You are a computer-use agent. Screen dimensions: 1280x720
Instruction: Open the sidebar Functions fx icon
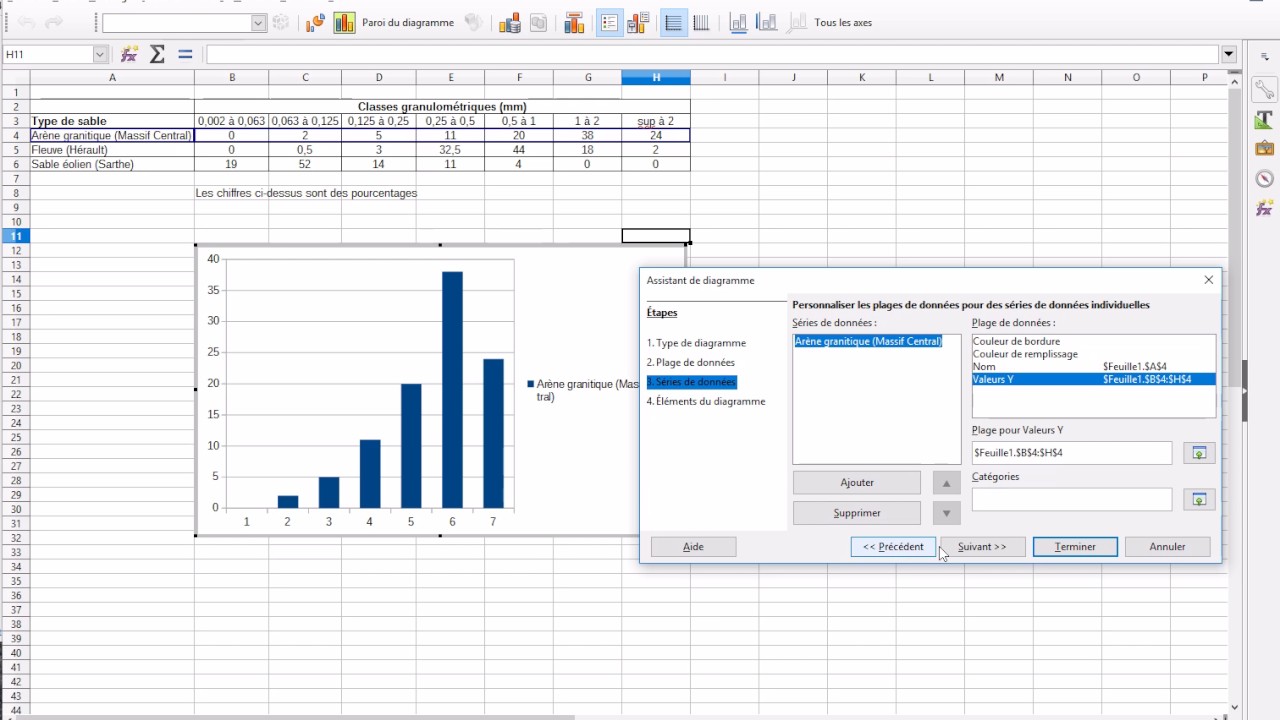point(1265,208)
